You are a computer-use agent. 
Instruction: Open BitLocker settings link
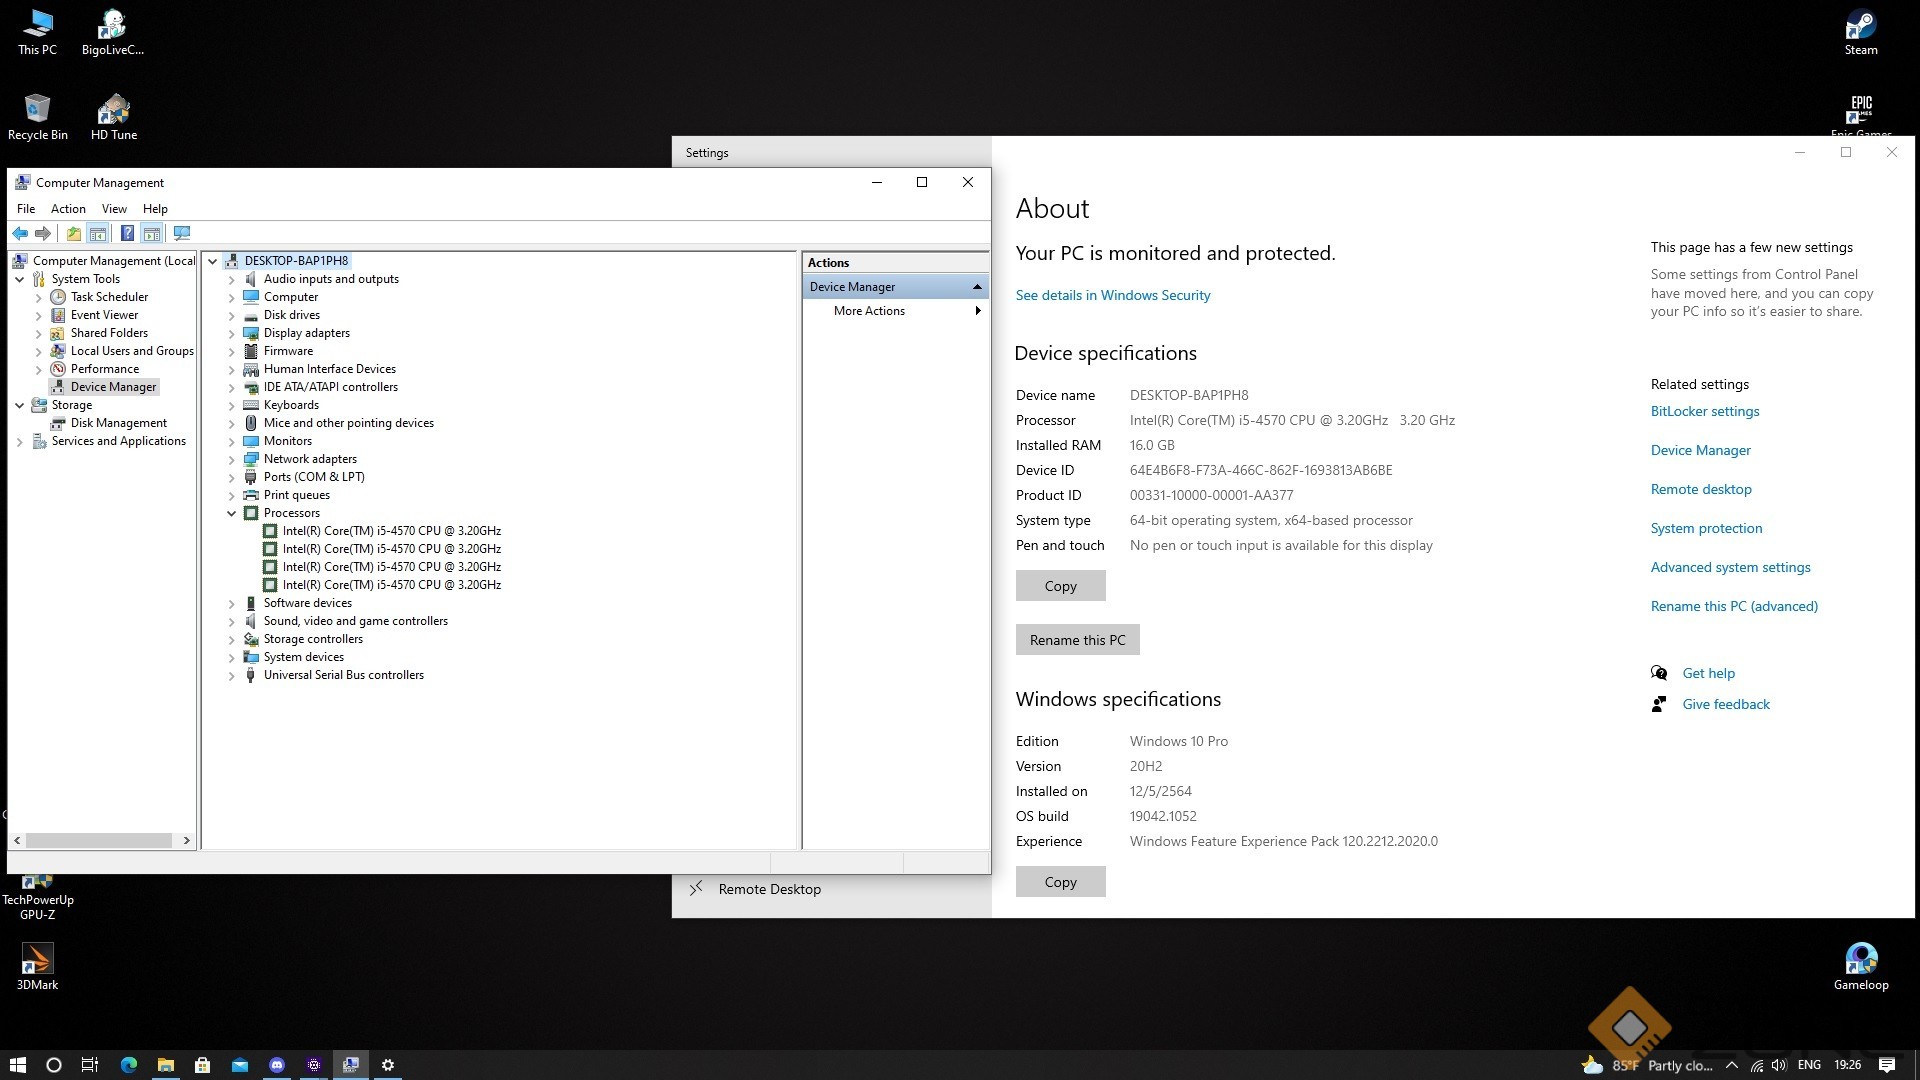pyautogui.click(x=1704, y=411)
